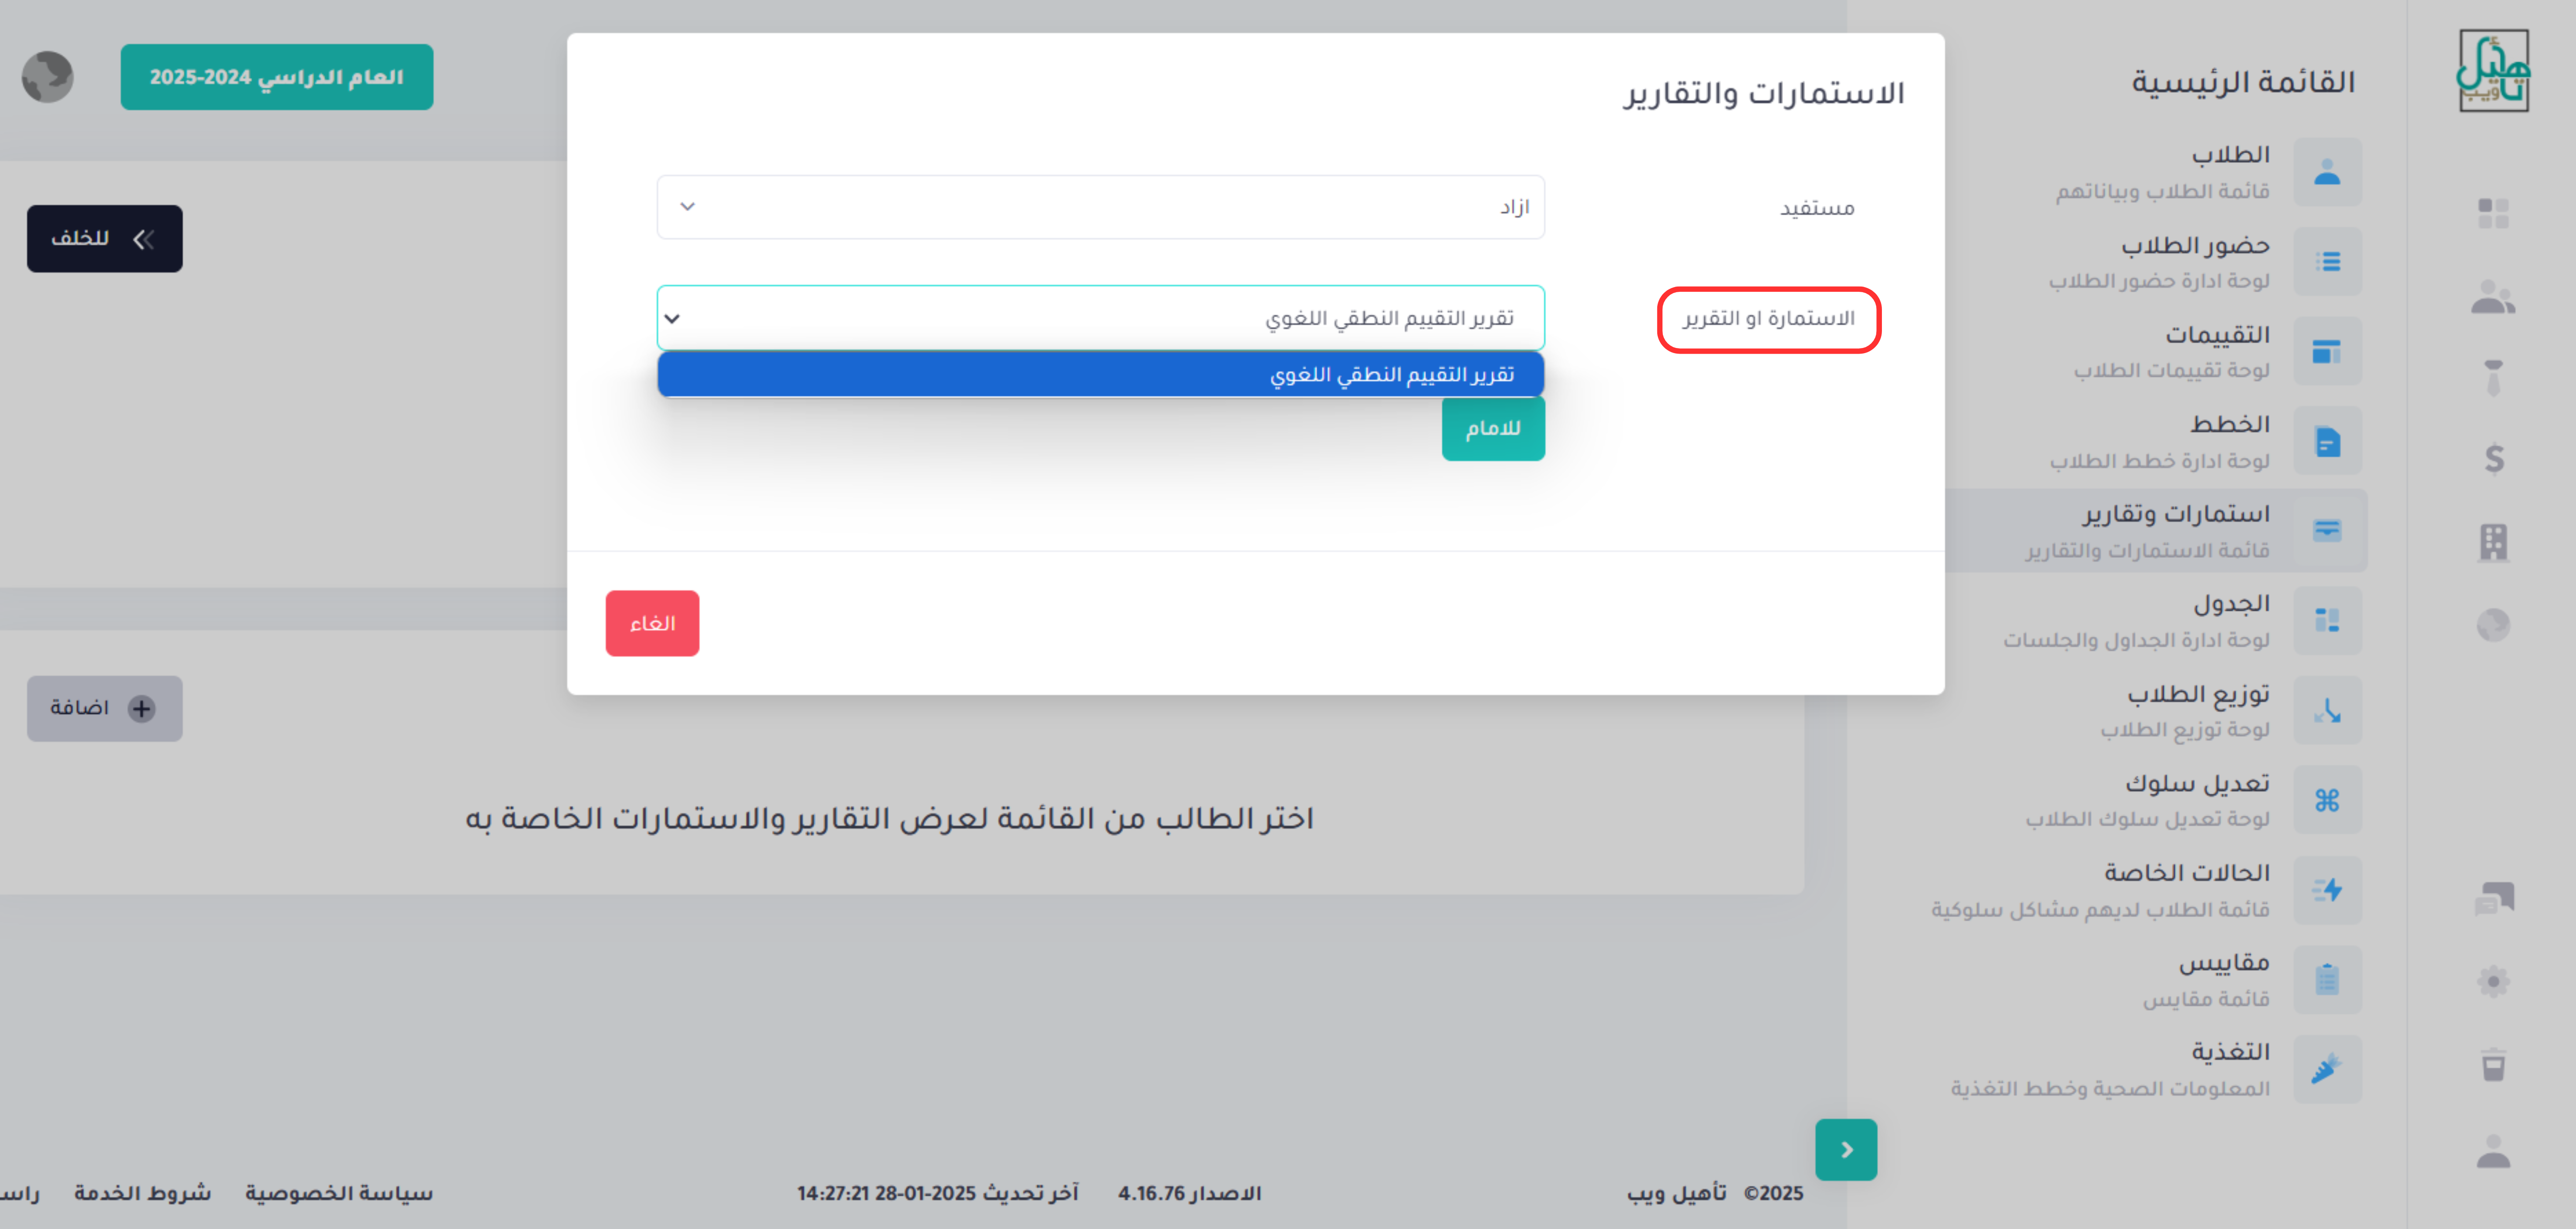Collapse sidebar with green chevron button
Screen dimensions: 2576x1229
[x=1846, y=1150]
